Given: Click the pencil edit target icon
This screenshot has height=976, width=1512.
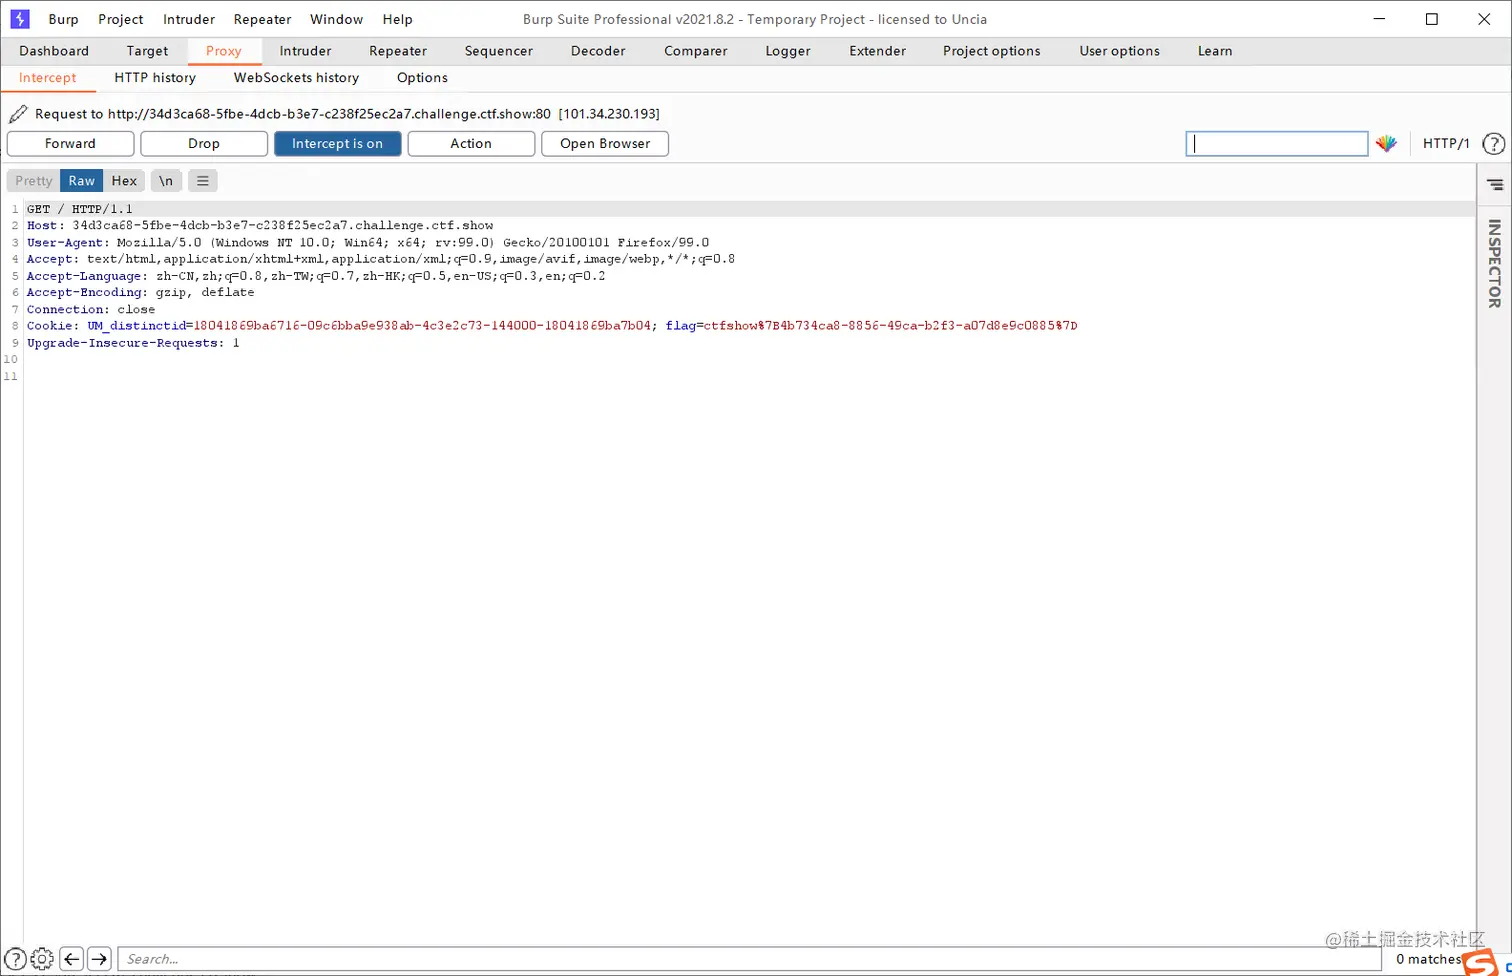Looking at the screenshot, I should pyautogui.click(x=17, y=114).
